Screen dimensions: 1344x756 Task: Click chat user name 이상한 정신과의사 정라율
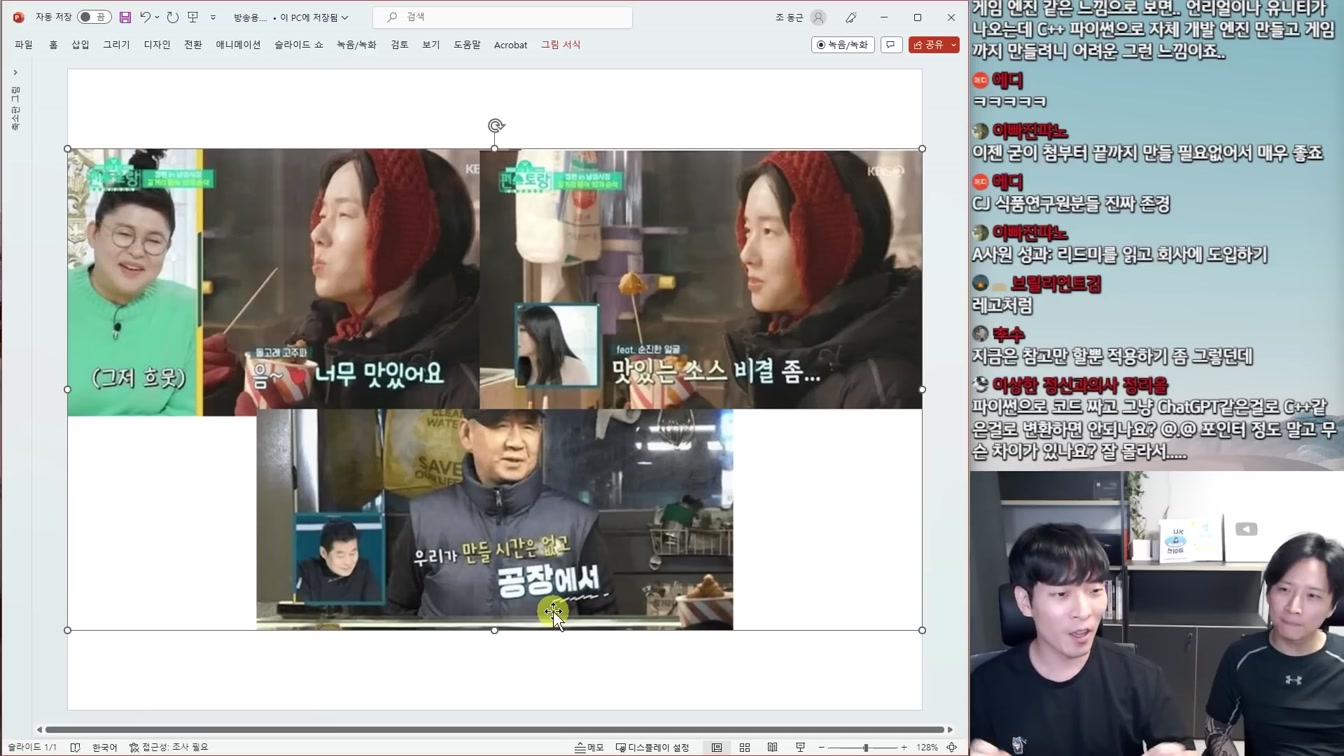[x=1080, y=385]
